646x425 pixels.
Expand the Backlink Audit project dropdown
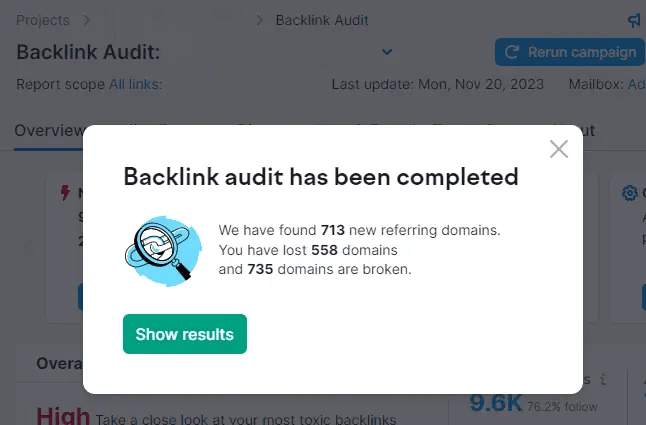[x=387, y=52]
